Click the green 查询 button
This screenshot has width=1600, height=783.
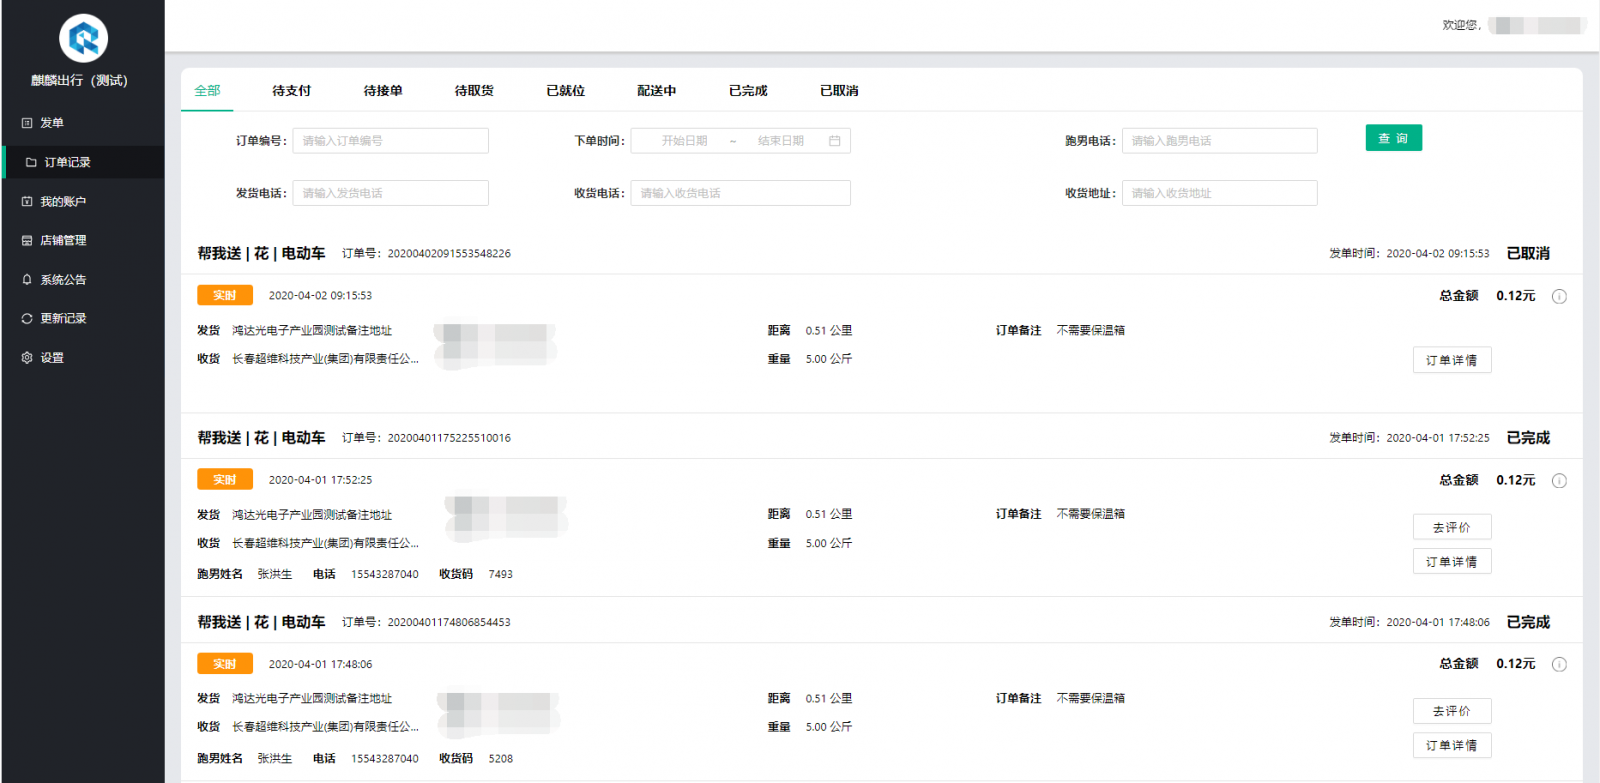pyautogui.click(x=1393, y=138)
